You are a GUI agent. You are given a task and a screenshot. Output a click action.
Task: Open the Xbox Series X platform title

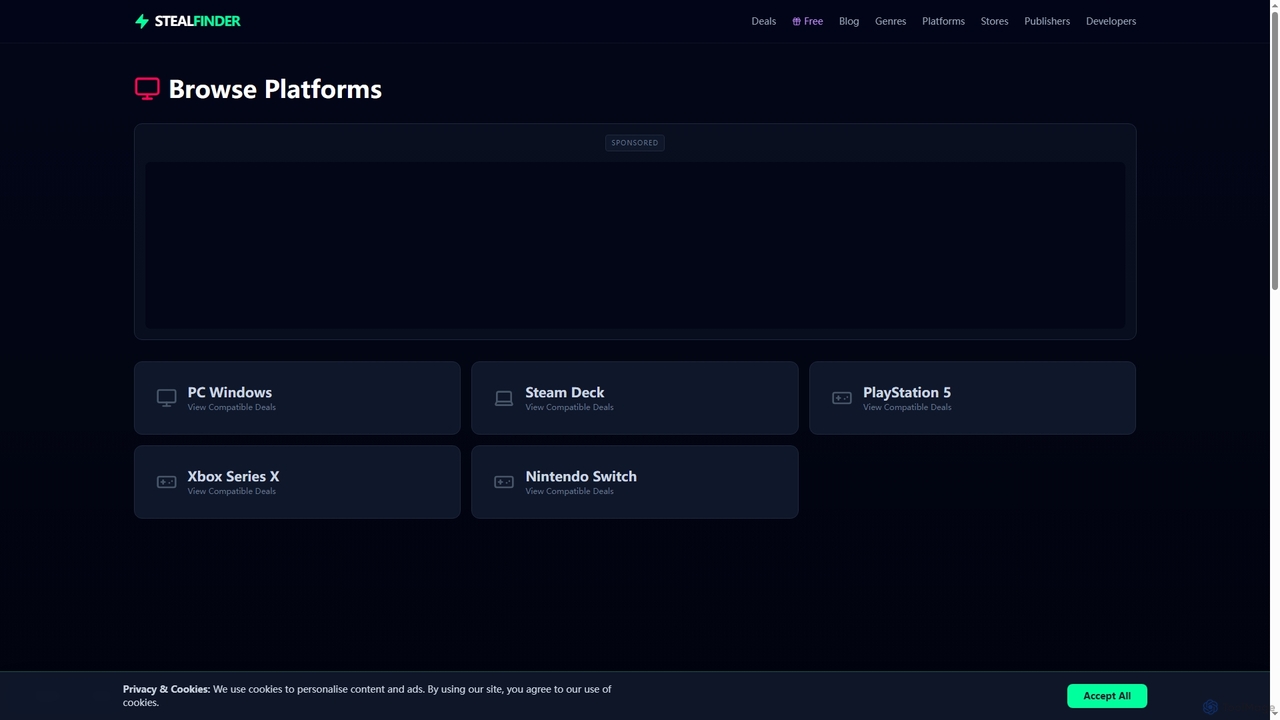point(233,476)
